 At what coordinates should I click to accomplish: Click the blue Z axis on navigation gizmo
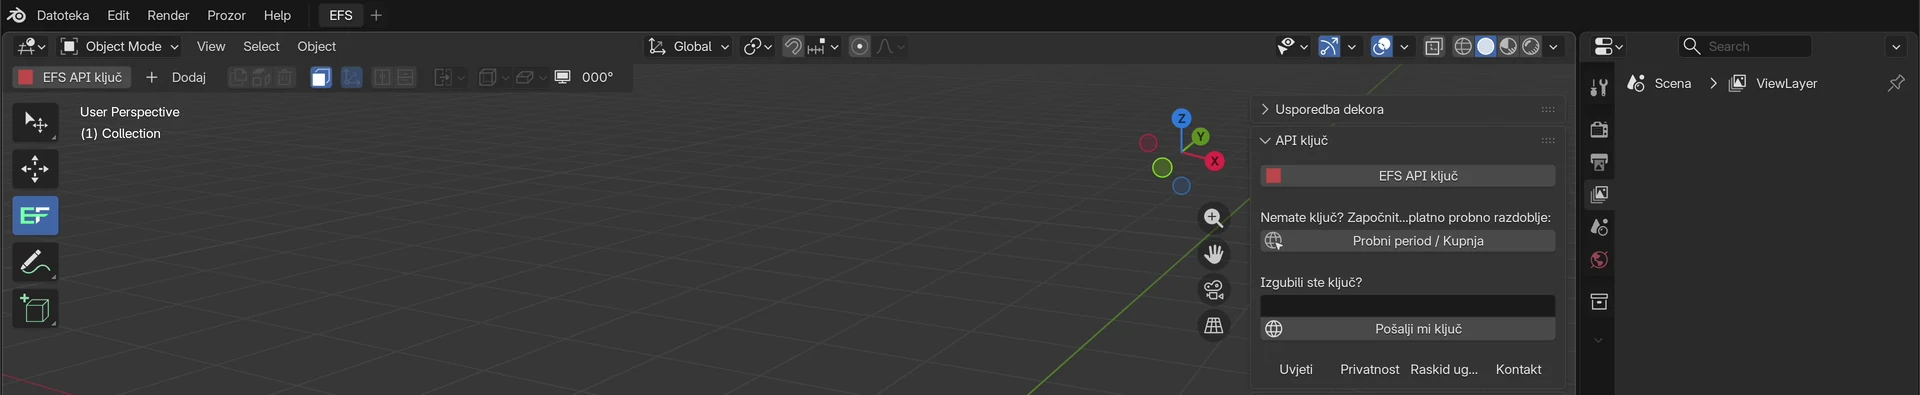click(x=1182, y=118)
